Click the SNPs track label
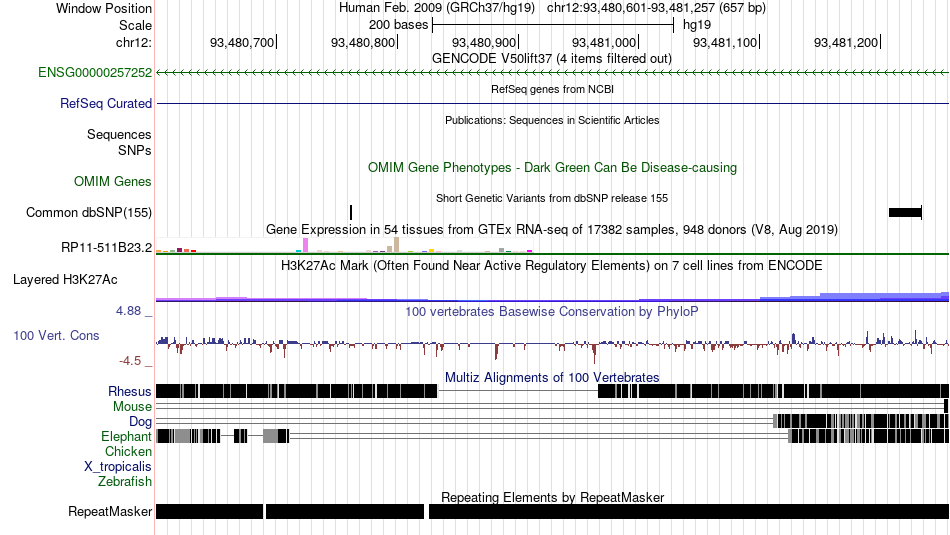The image size is (950, 535). pos(135,150)
